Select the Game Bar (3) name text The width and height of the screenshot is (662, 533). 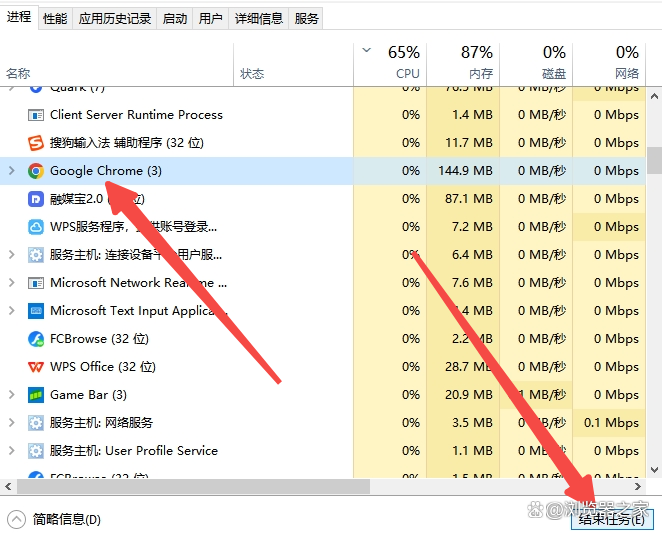[x=88, y=395]
